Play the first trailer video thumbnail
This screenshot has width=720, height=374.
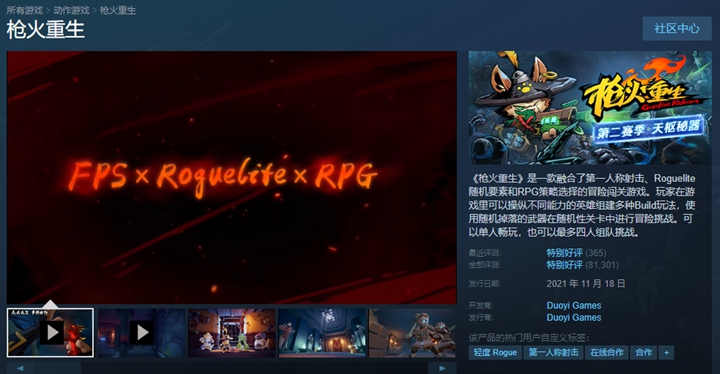click(50, 333)
